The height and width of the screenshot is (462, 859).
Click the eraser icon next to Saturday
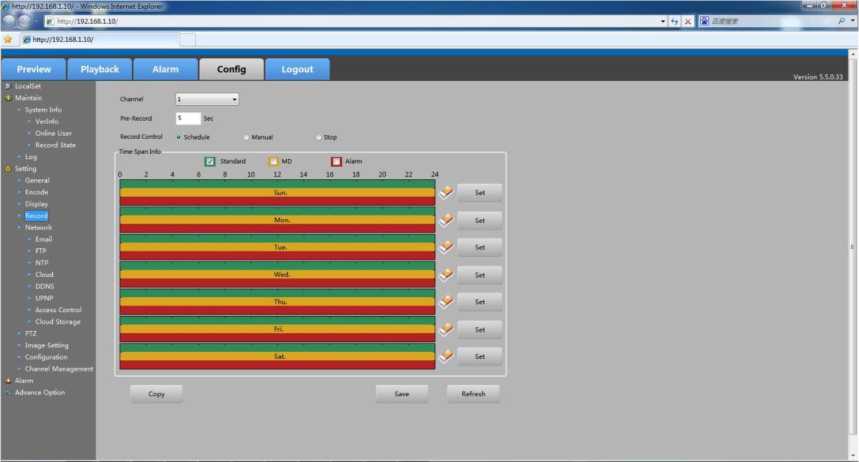446,355
